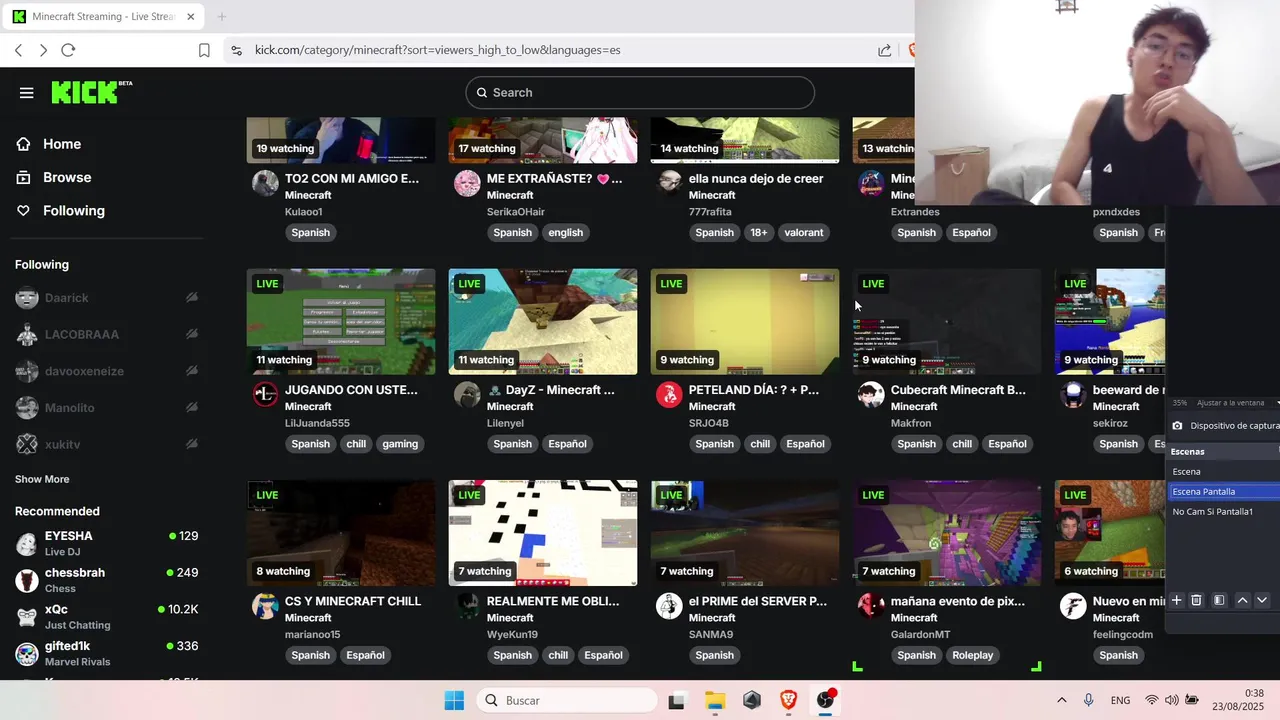Move OBS scene down with arrow
The height and width of the screenshot is (720, 1280).
(x=1262, y=600)
